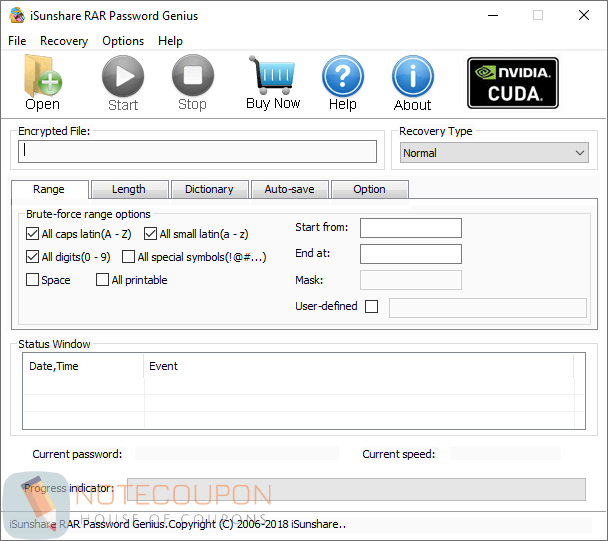Click the Encrypted File input field

[x=197, y=151]
